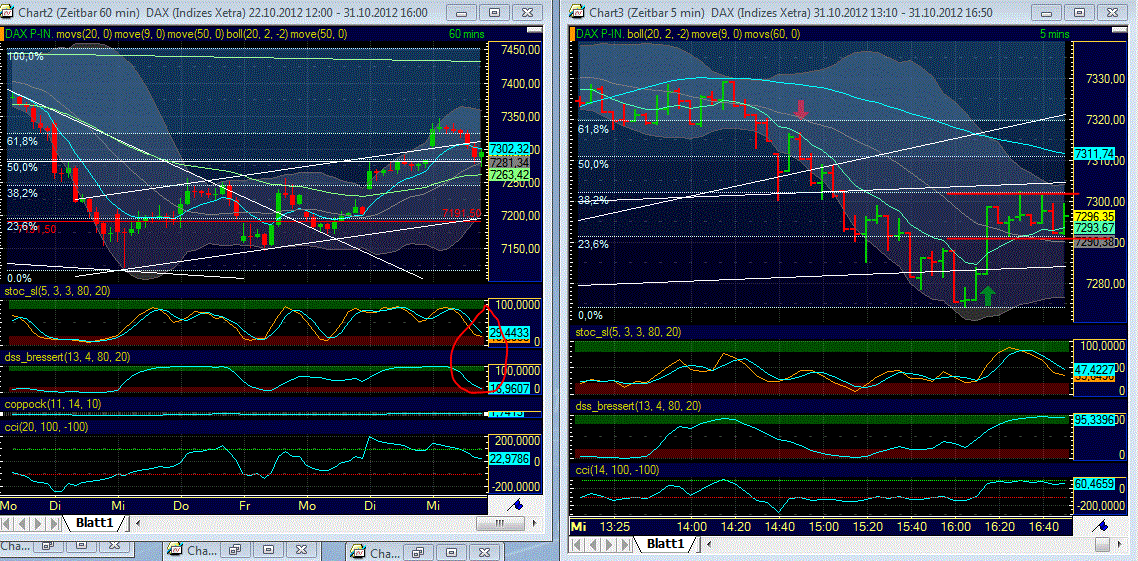Click the 95,3396 dss_bressert value tag
Screen dimensions: 1138x561
[x=1094, y=419]
